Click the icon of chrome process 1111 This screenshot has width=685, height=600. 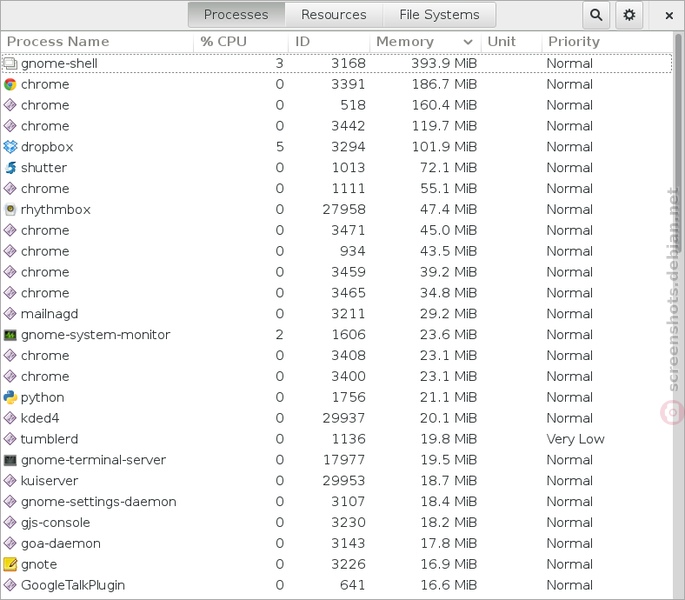click(10, 189)
